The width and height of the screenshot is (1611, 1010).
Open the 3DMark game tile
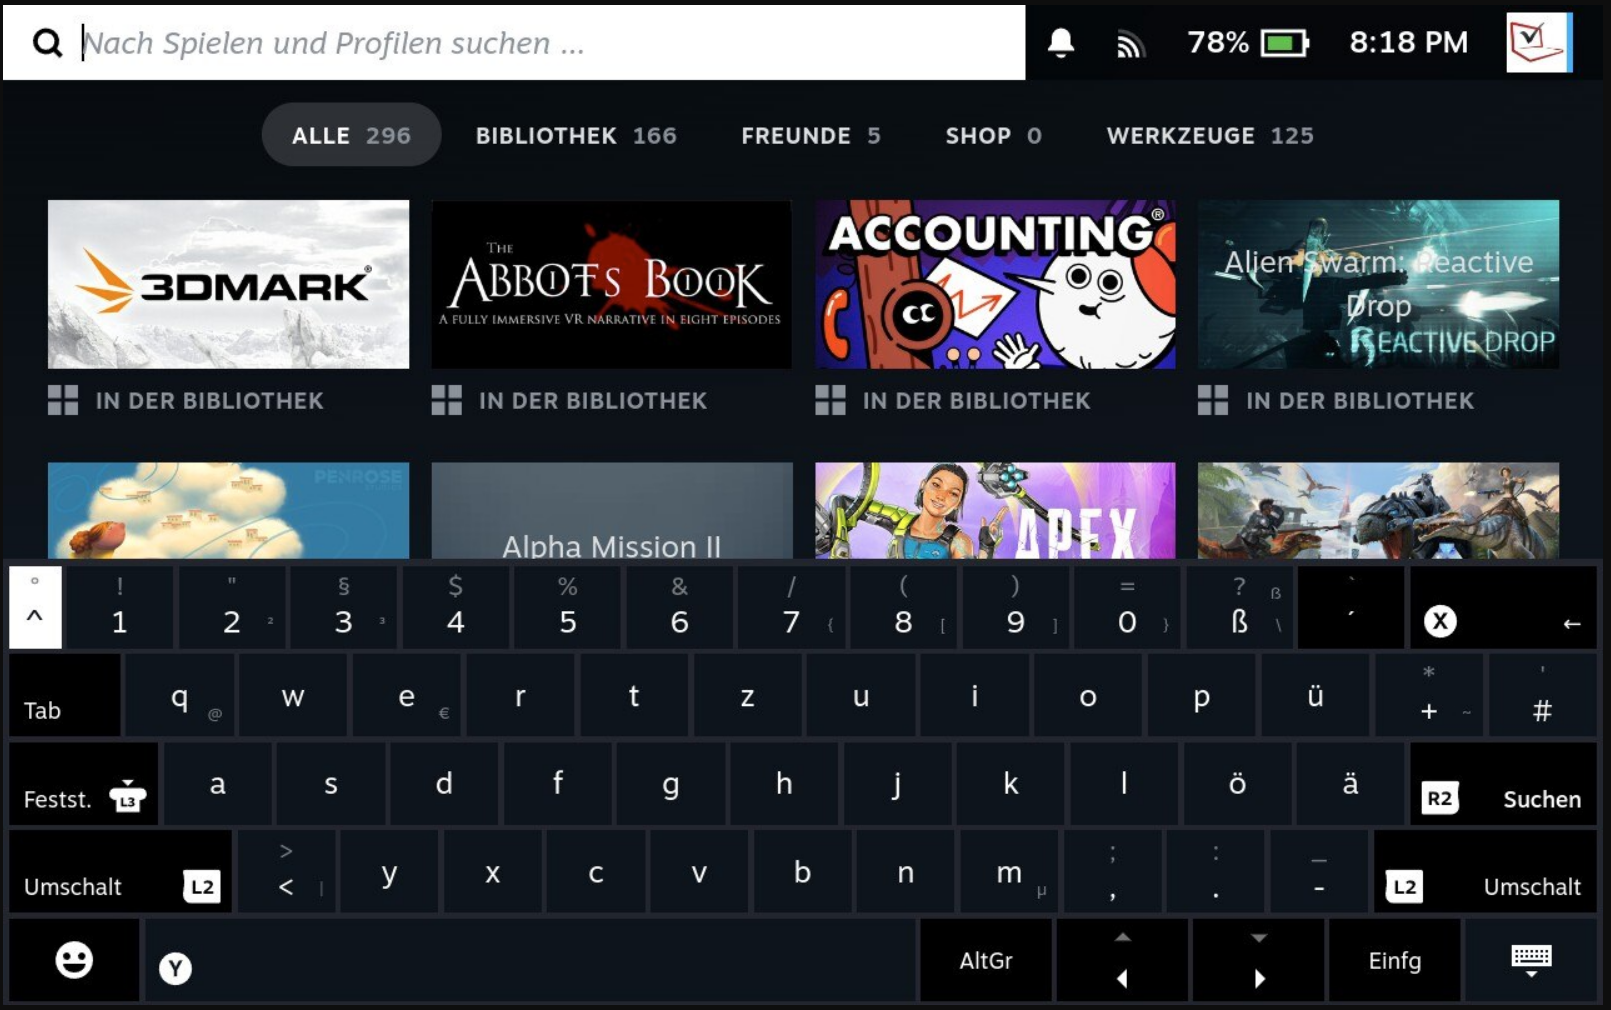pos(228,285)
